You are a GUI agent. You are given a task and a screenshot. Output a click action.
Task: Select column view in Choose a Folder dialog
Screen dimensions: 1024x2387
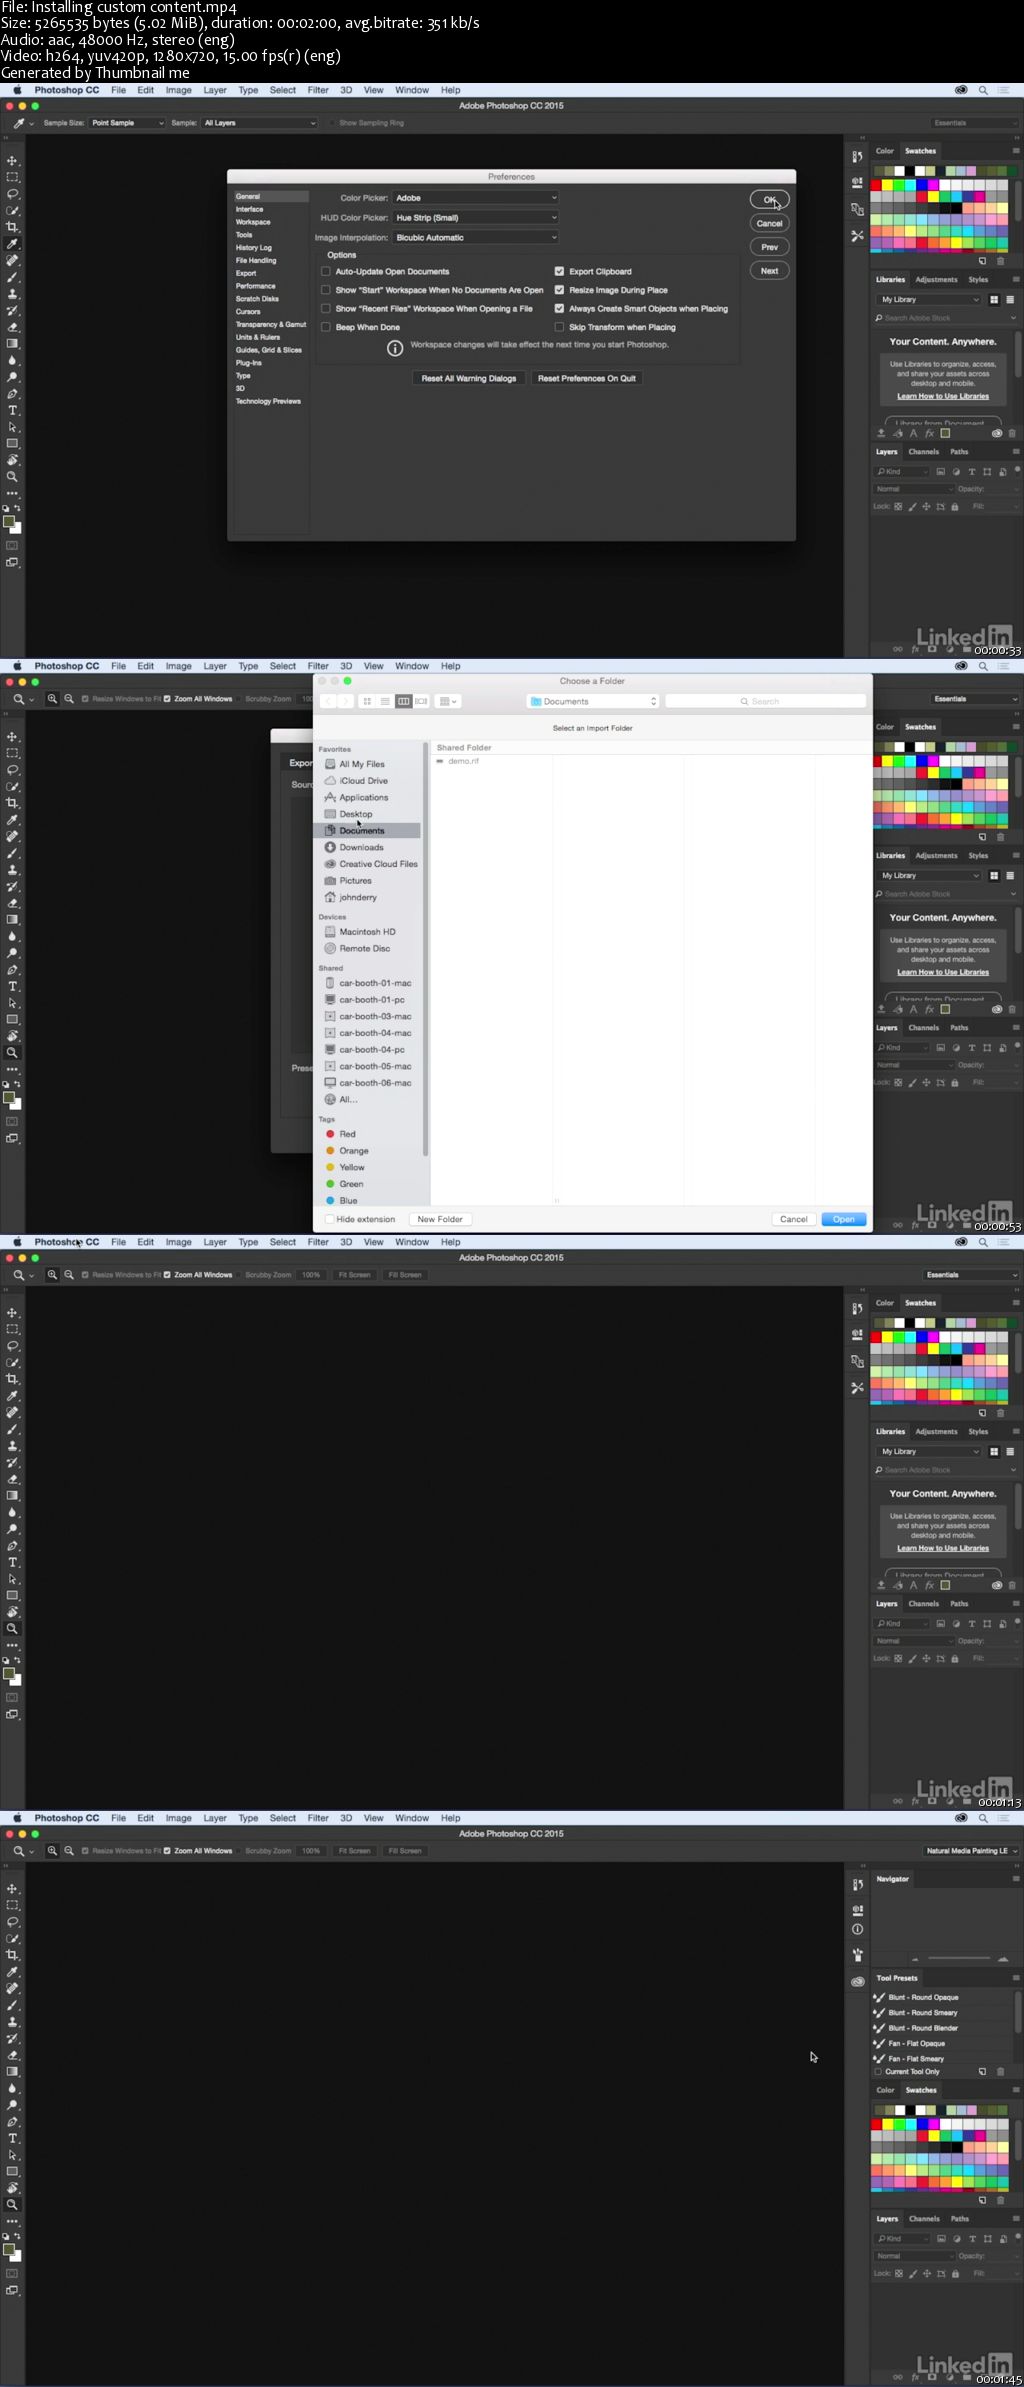point(404,701)
